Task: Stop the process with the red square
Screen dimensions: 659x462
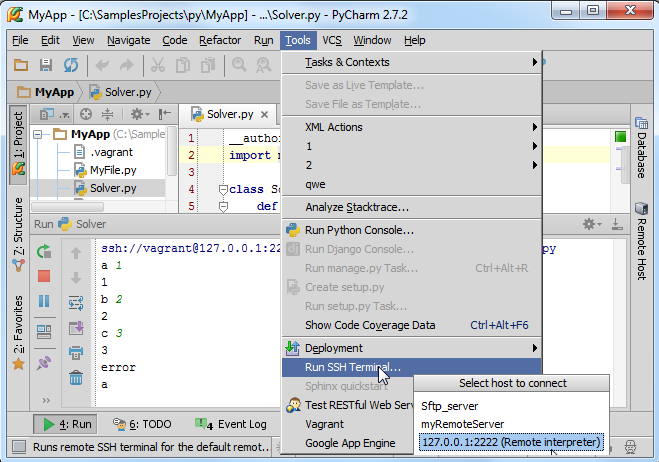Action: click(x=44, y=276)
